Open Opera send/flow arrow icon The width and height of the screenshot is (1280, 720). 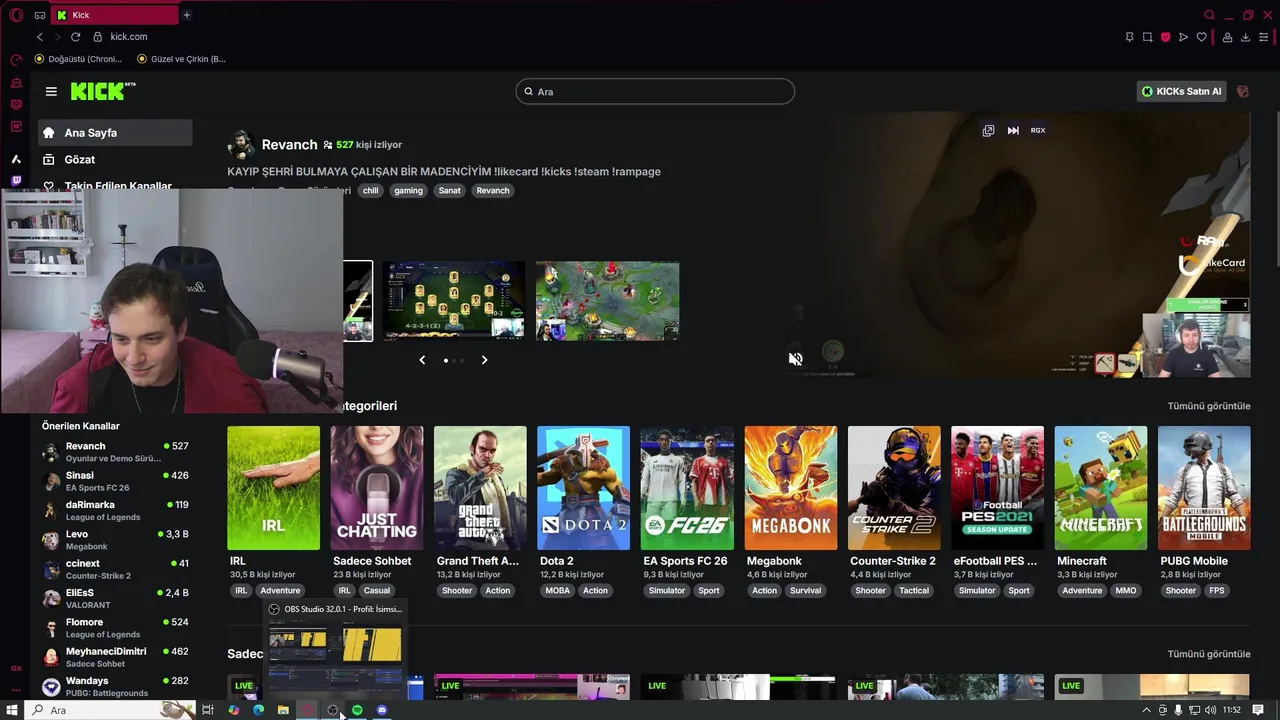[1183, 37]
